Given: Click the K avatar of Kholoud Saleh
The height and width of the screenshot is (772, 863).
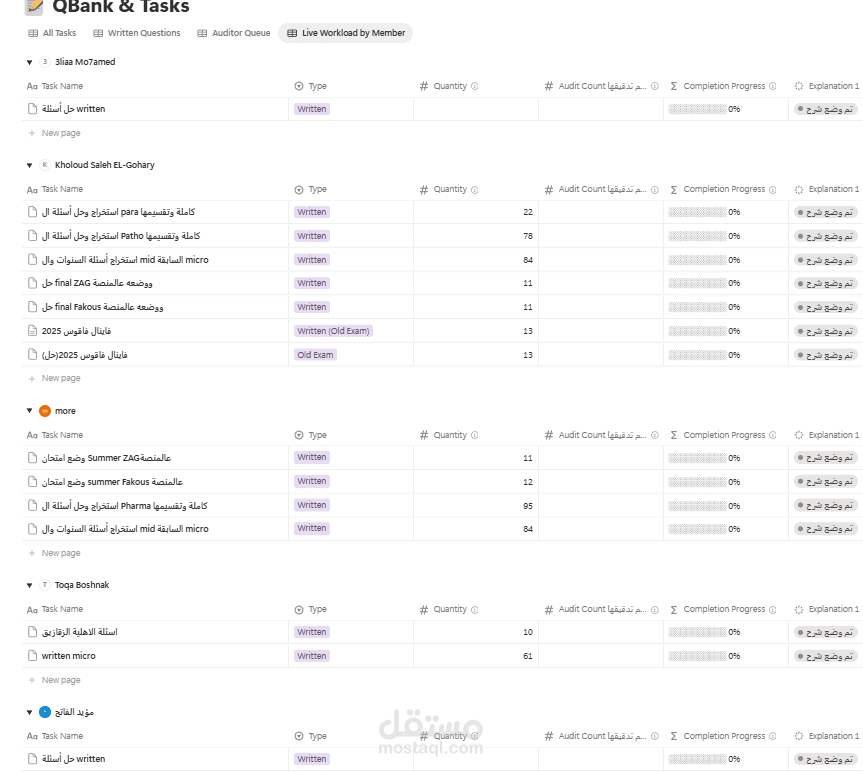Looking at the screenshot, I should pos(45,165).
